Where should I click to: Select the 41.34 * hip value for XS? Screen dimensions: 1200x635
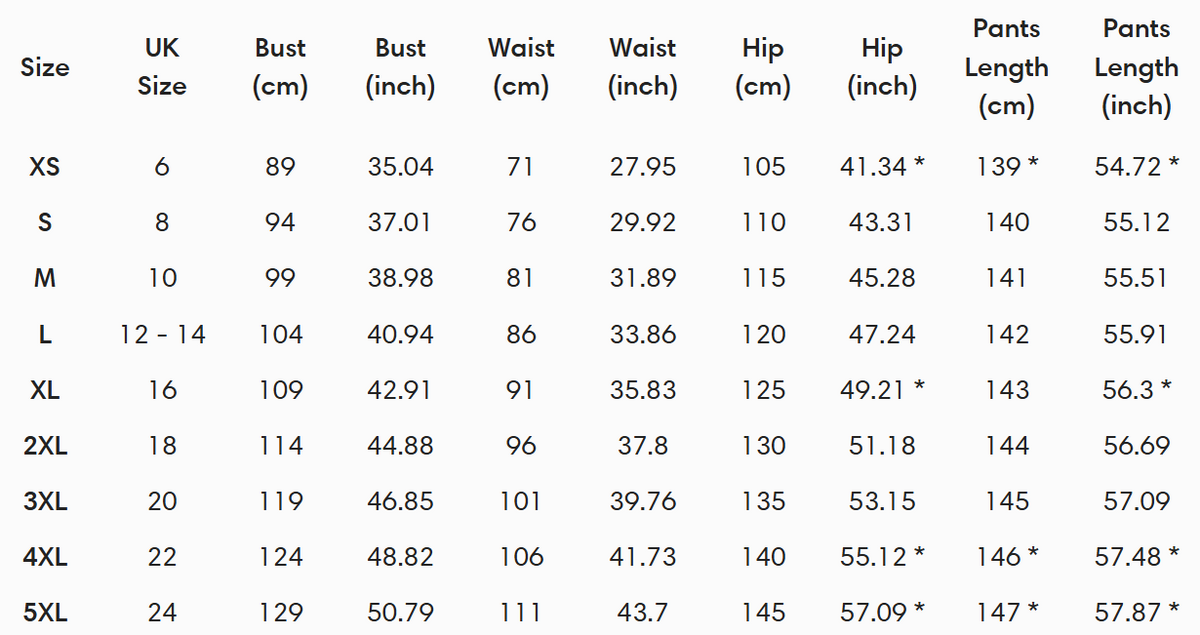click(882, 167)
